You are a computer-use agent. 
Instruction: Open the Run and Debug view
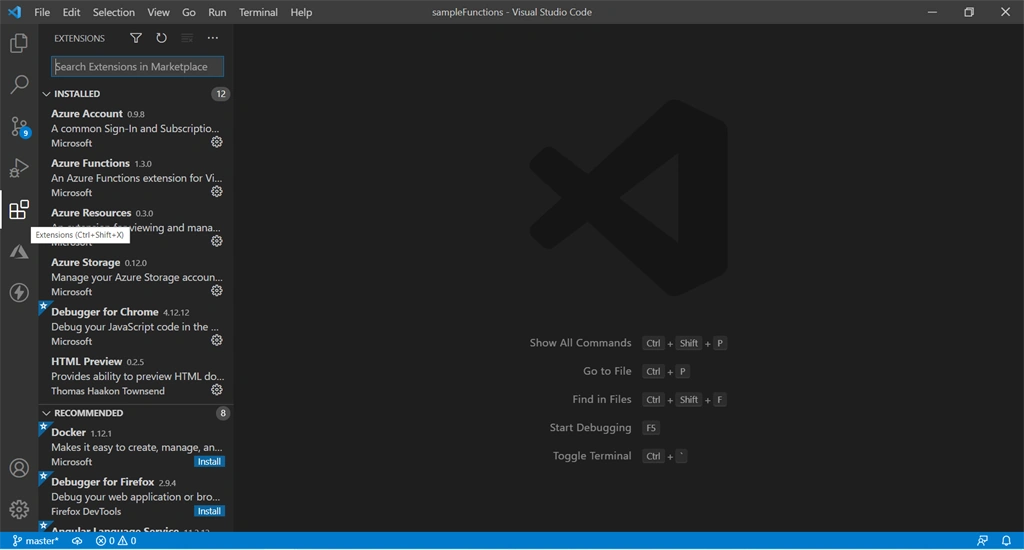click(19, 168)
